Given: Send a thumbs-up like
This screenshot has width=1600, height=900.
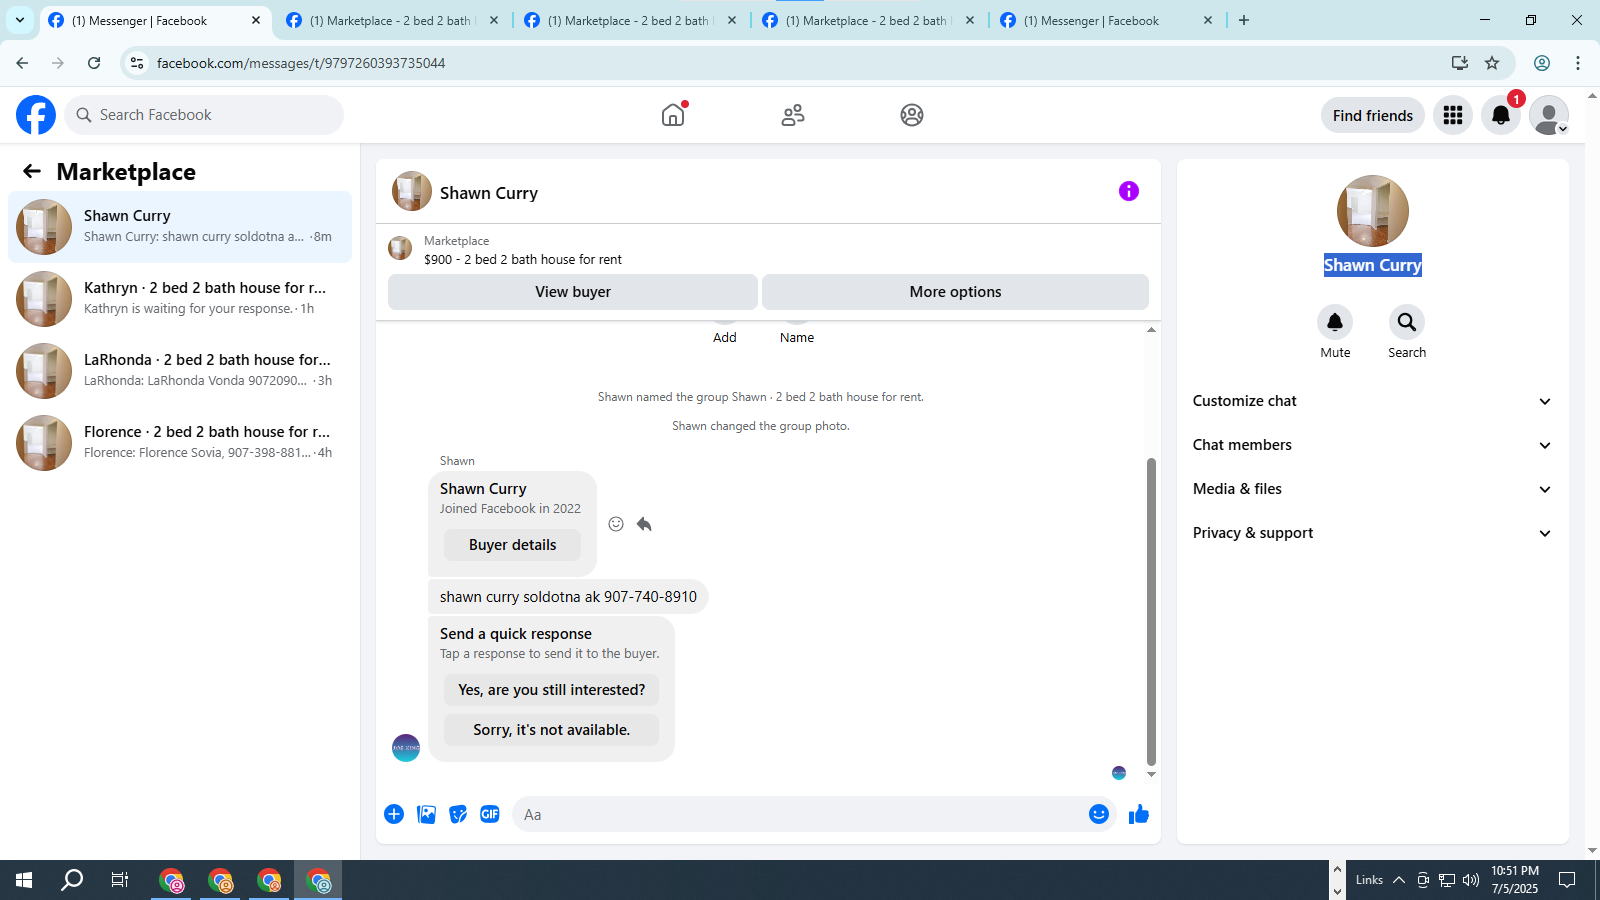Looking at the screenshot, I should [x=1139, y=814].
